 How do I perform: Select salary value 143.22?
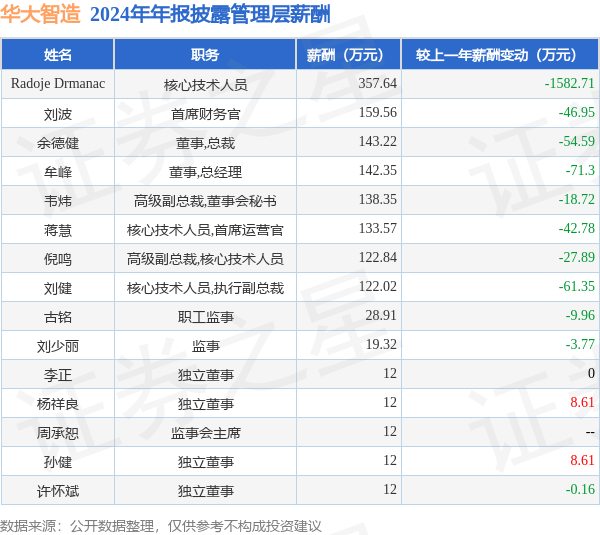[378, 141]
